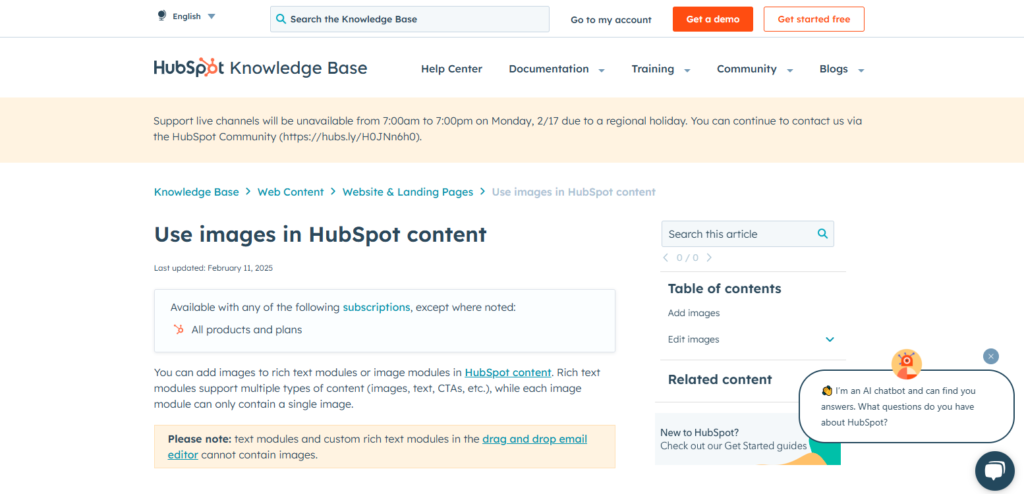Click the Web Content breadcrumb link
The width and height of the screenshot is (1024, 494).
[291, 191]
